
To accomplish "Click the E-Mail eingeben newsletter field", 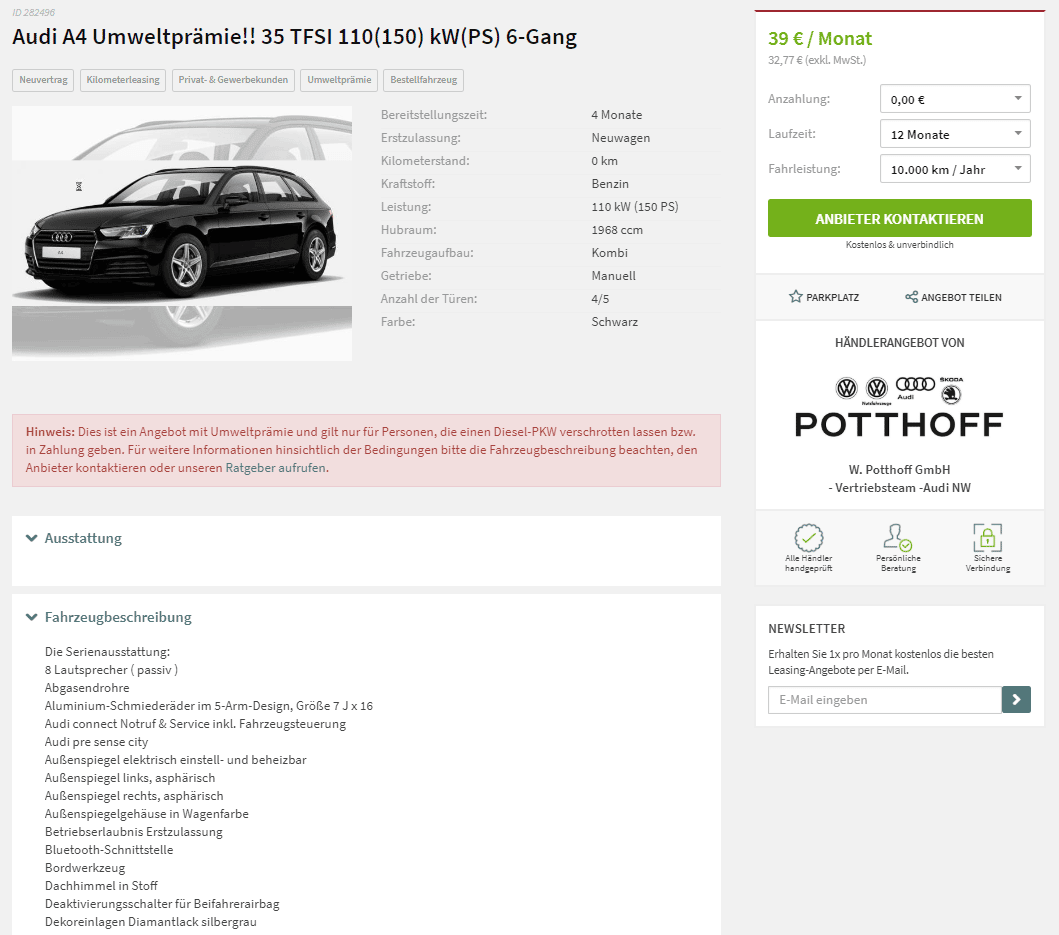I will coord(885,700).
